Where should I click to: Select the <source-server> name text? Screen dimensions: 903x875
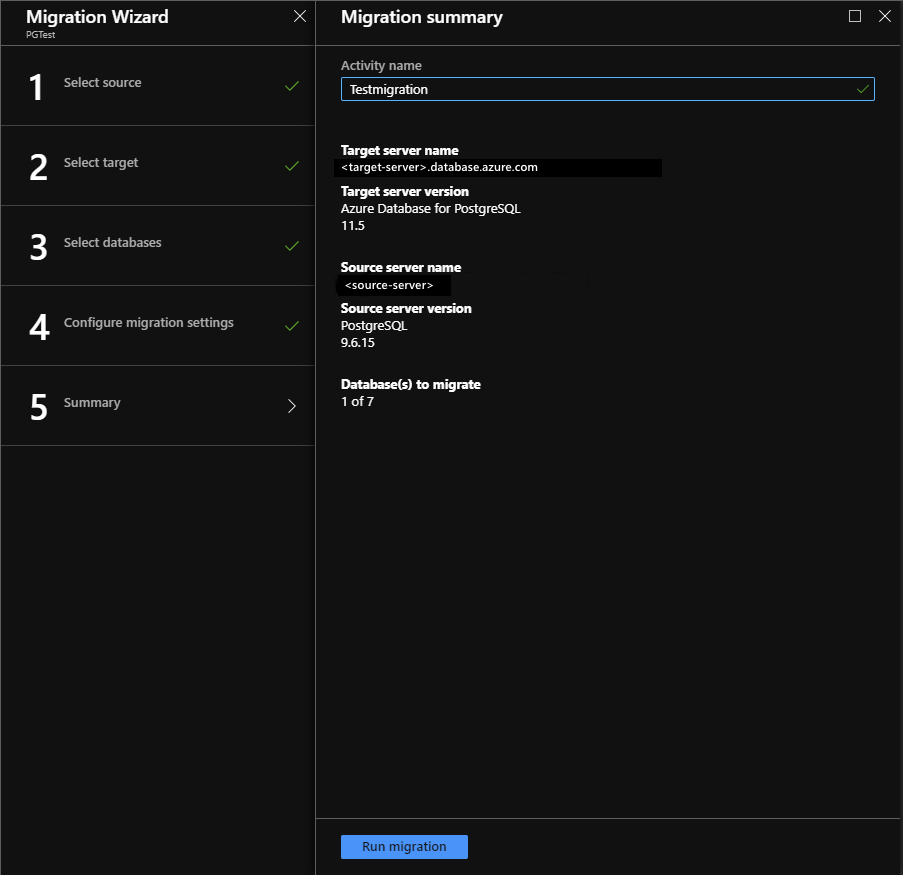tap(389, 285)
